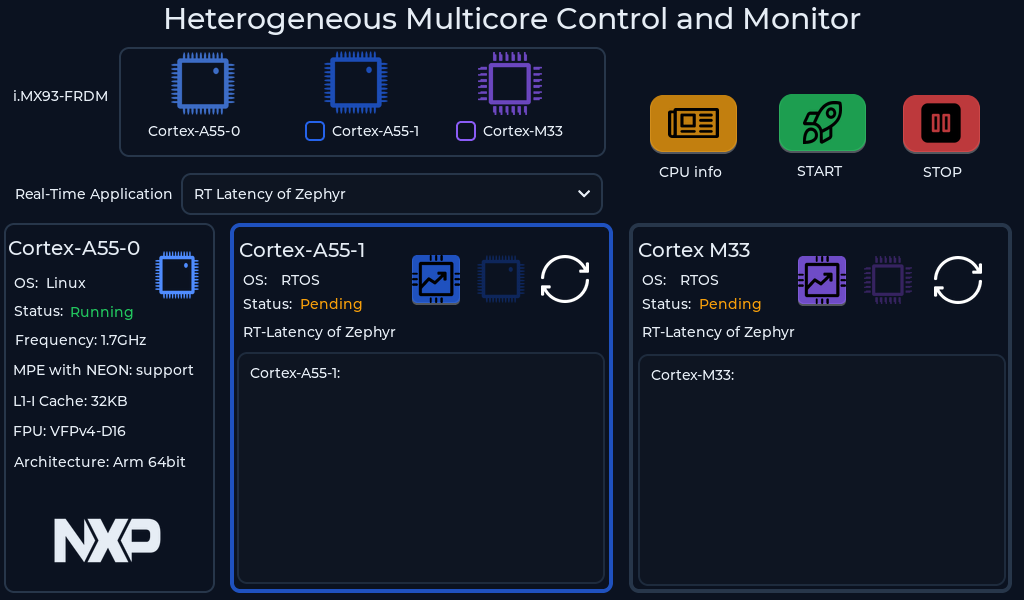
Task: Click the 'Heterogeneous Multicore Control and Monitor' title
Action: [x=512, y=19]
